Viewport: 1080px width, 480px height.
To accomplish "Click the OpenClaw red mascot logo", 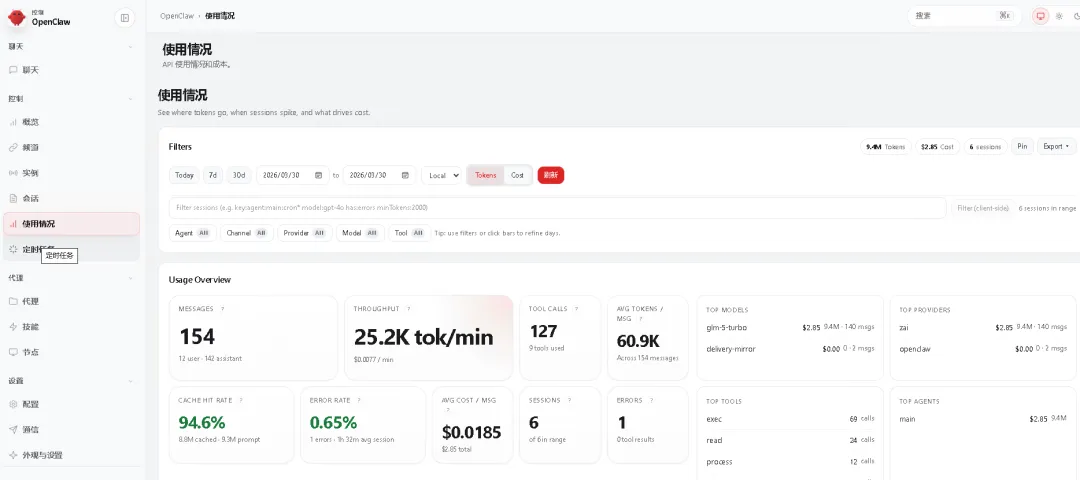I will pos(17,17).
